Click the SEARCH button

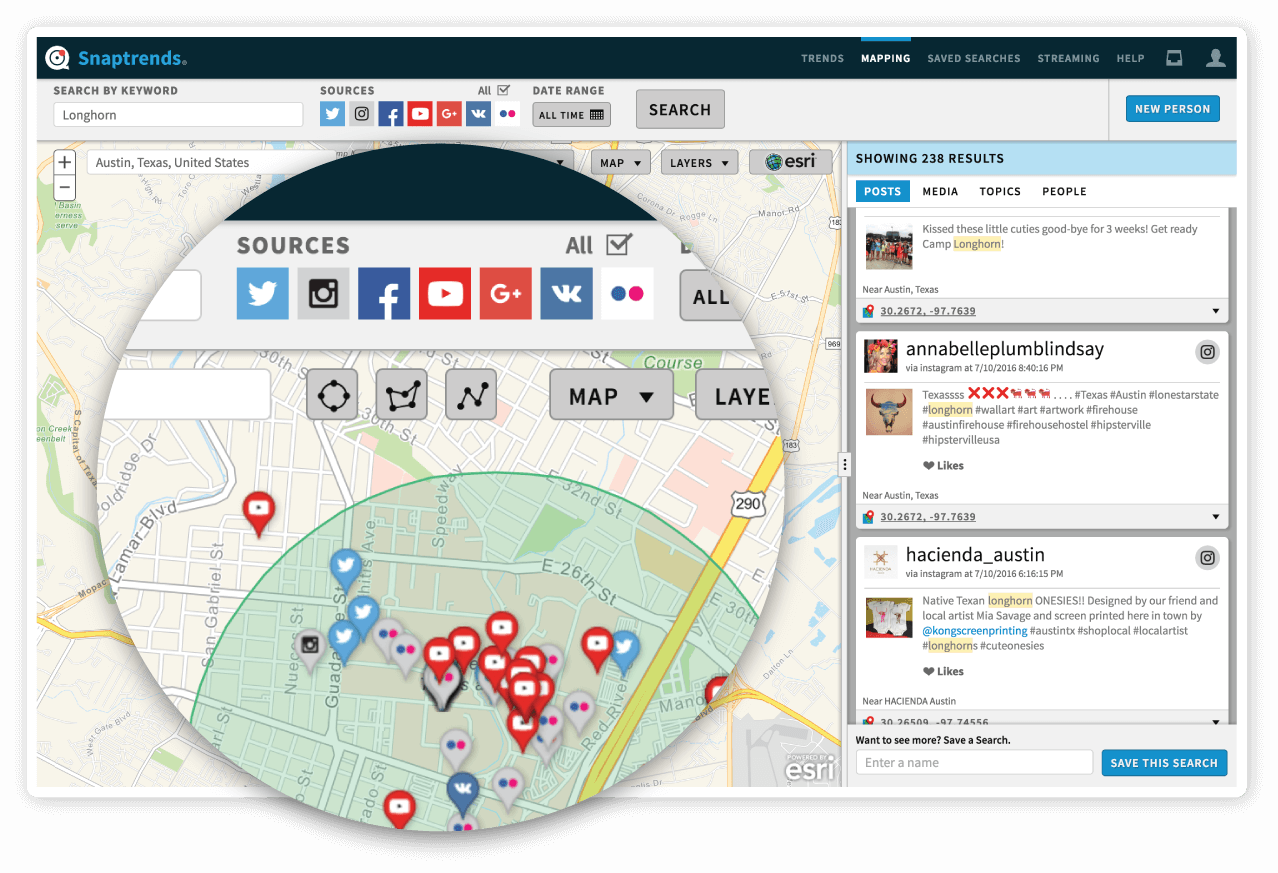(680, 110)
